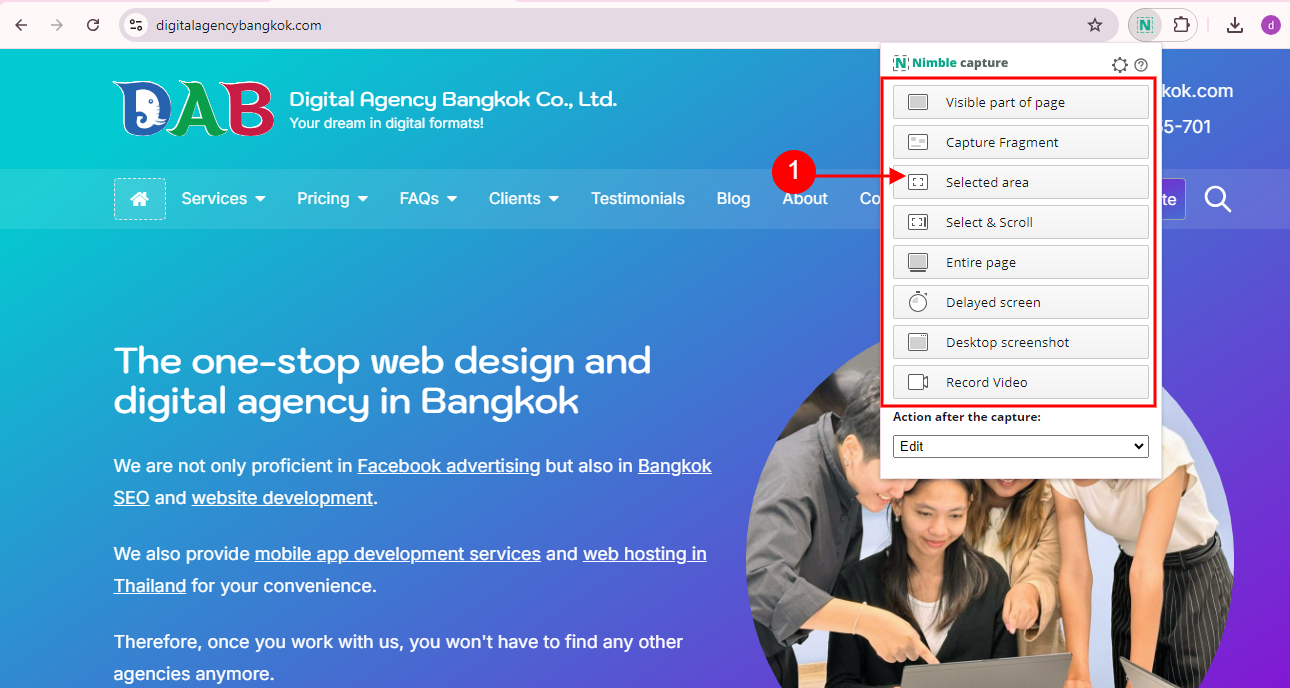Expand the Pricing menu
The width and height of the screenshot is (1290, 688).
click(x=332, y=199)
